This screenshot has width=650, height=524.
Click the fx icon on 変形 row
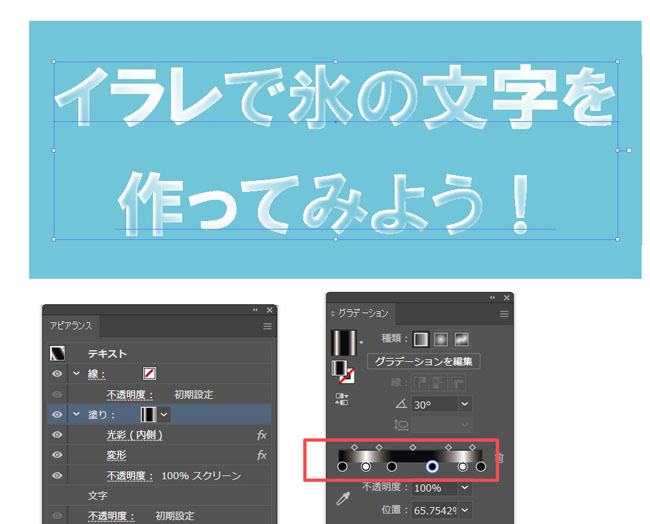(262, 455)
